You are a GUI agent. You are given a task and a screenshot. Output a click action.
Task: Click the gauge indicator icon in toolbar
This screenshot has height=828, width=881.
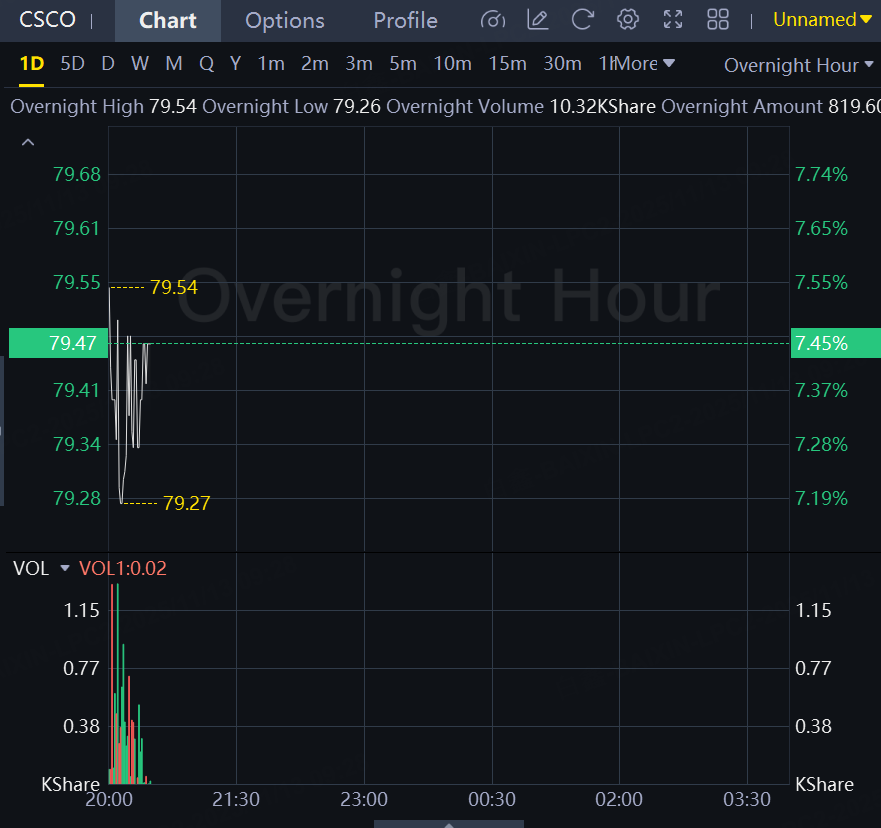492,20
